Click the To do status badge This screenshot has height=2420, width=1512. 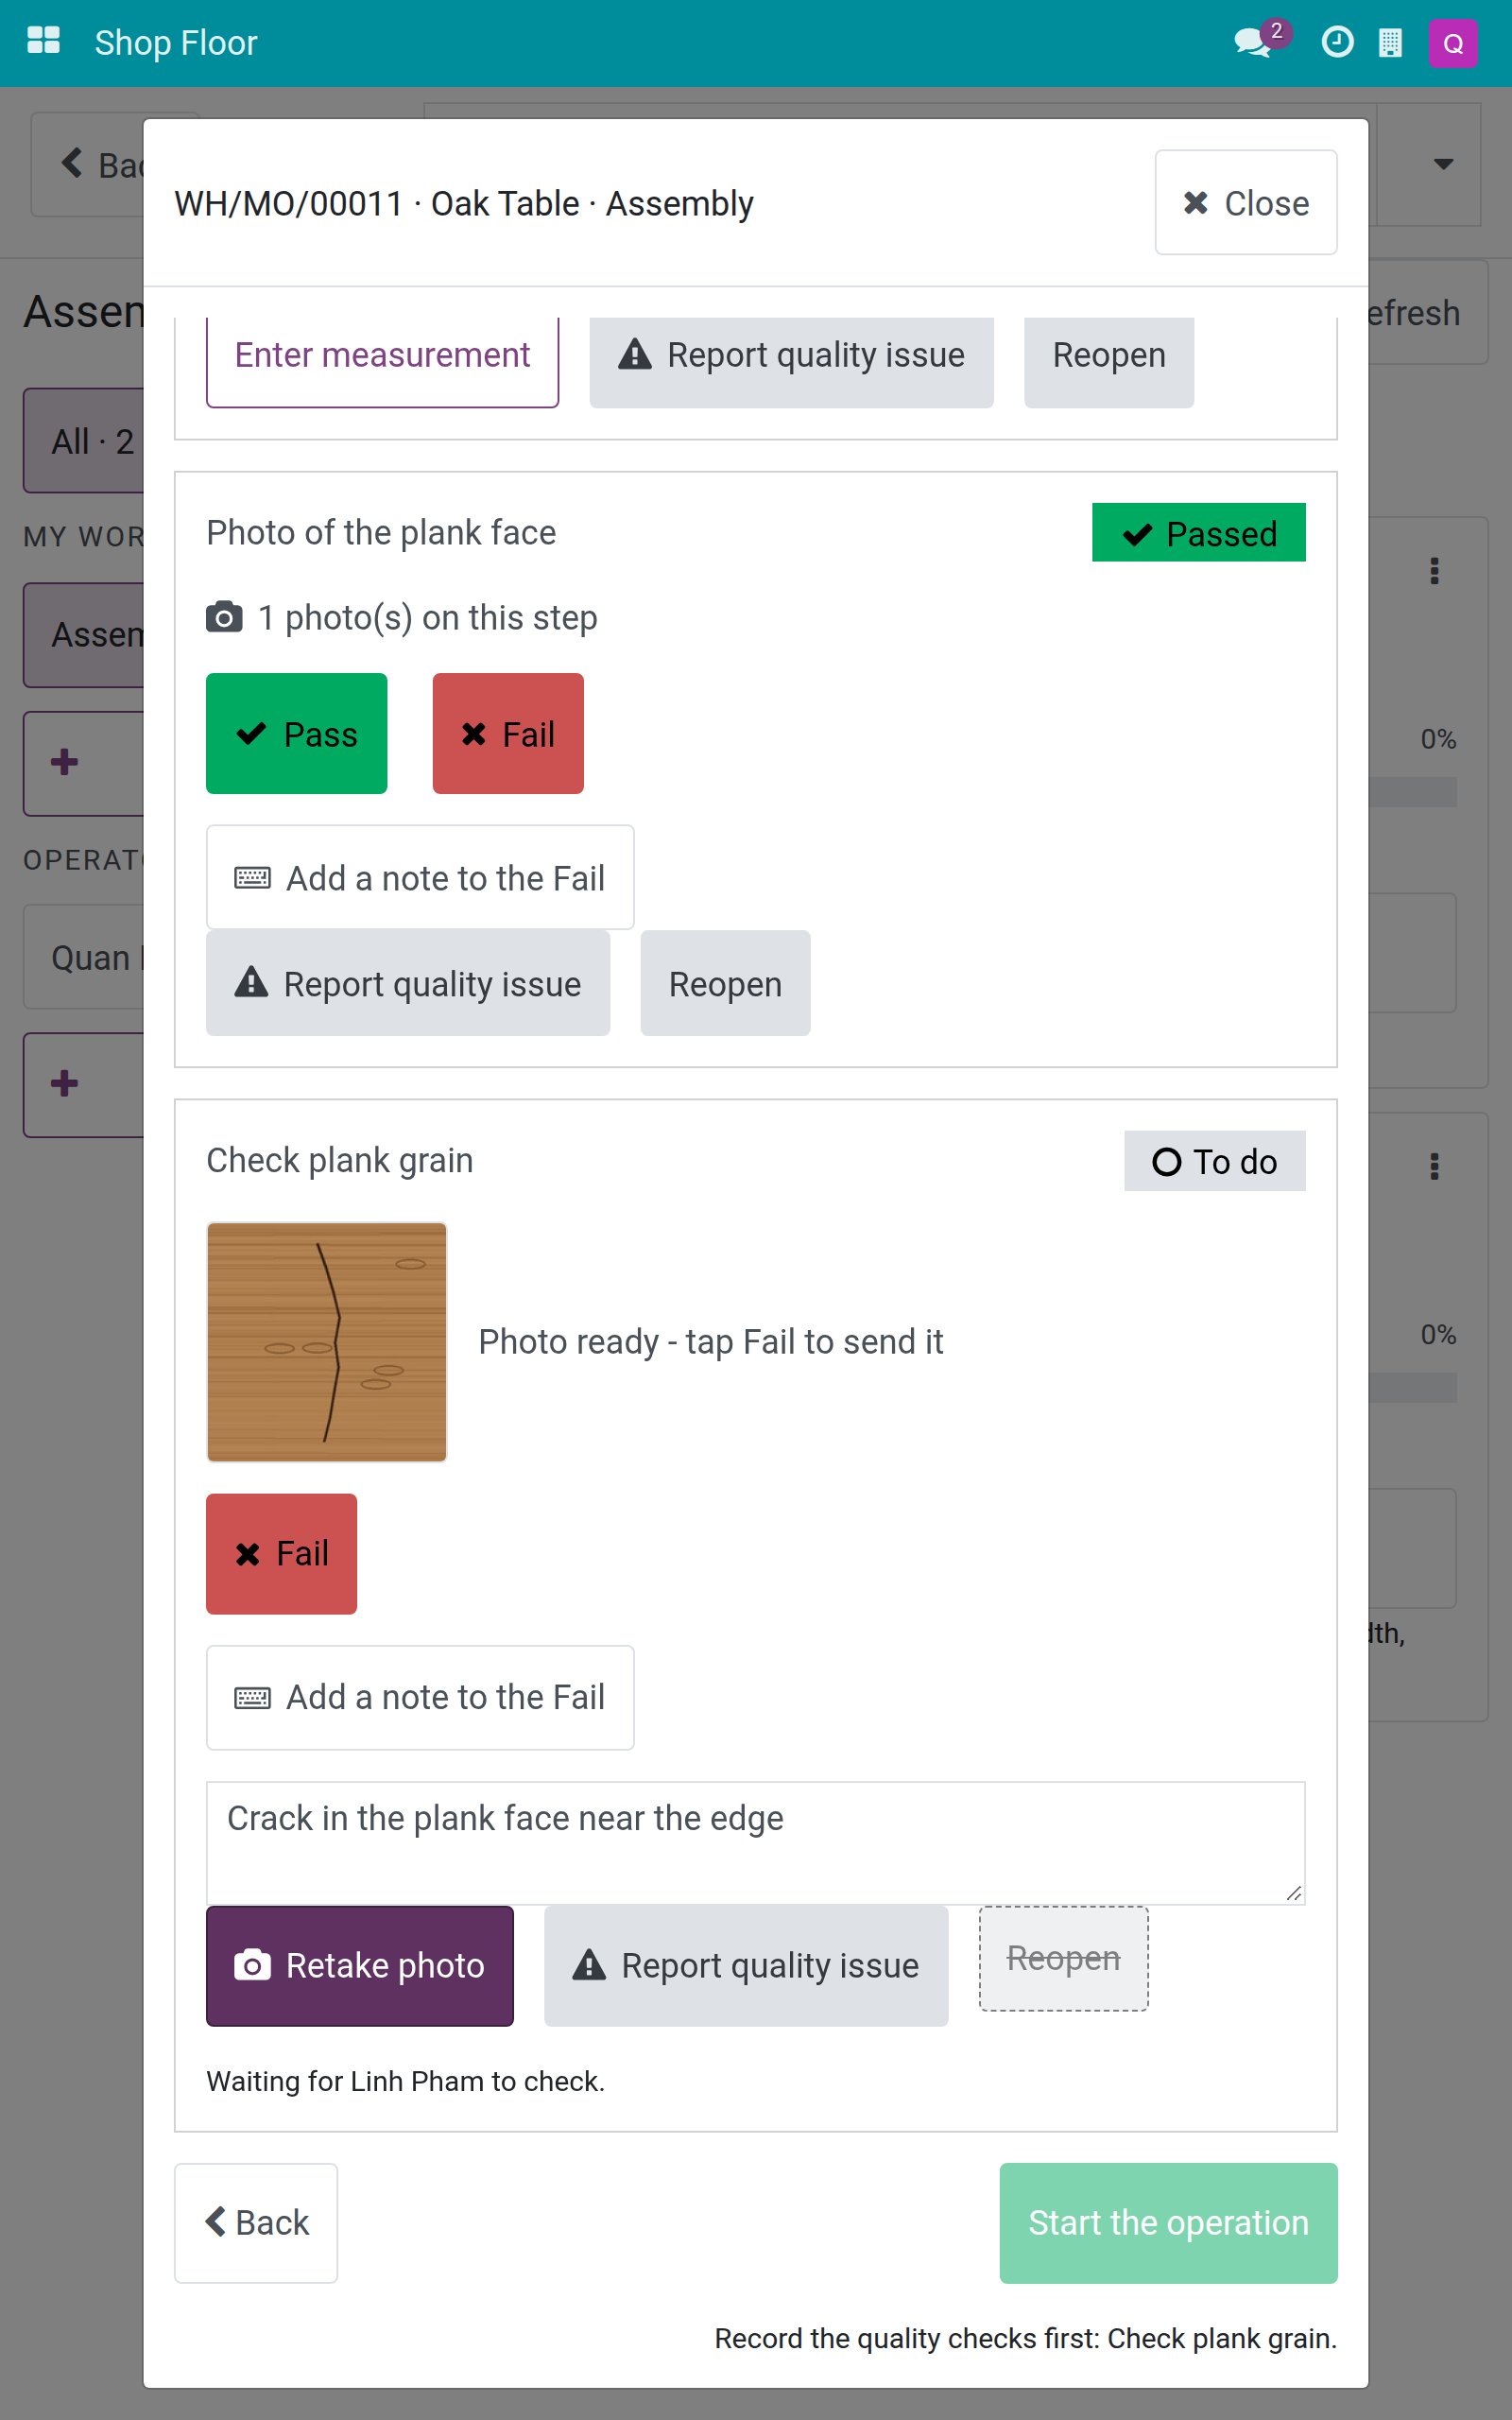(1214, 1161)
